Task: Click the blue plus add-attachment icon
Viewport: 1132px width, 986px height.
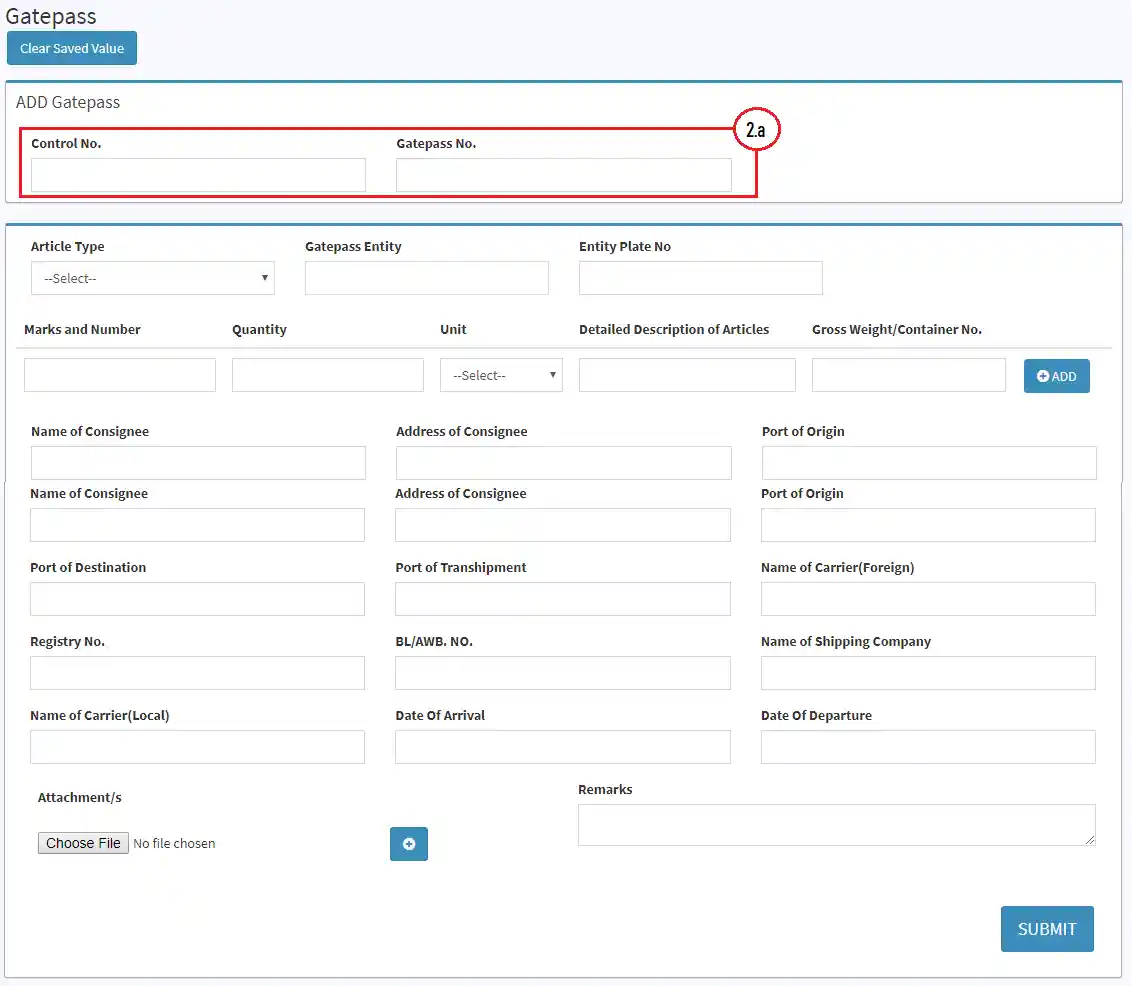Action: pyautogui.click(x=409, y=844)
